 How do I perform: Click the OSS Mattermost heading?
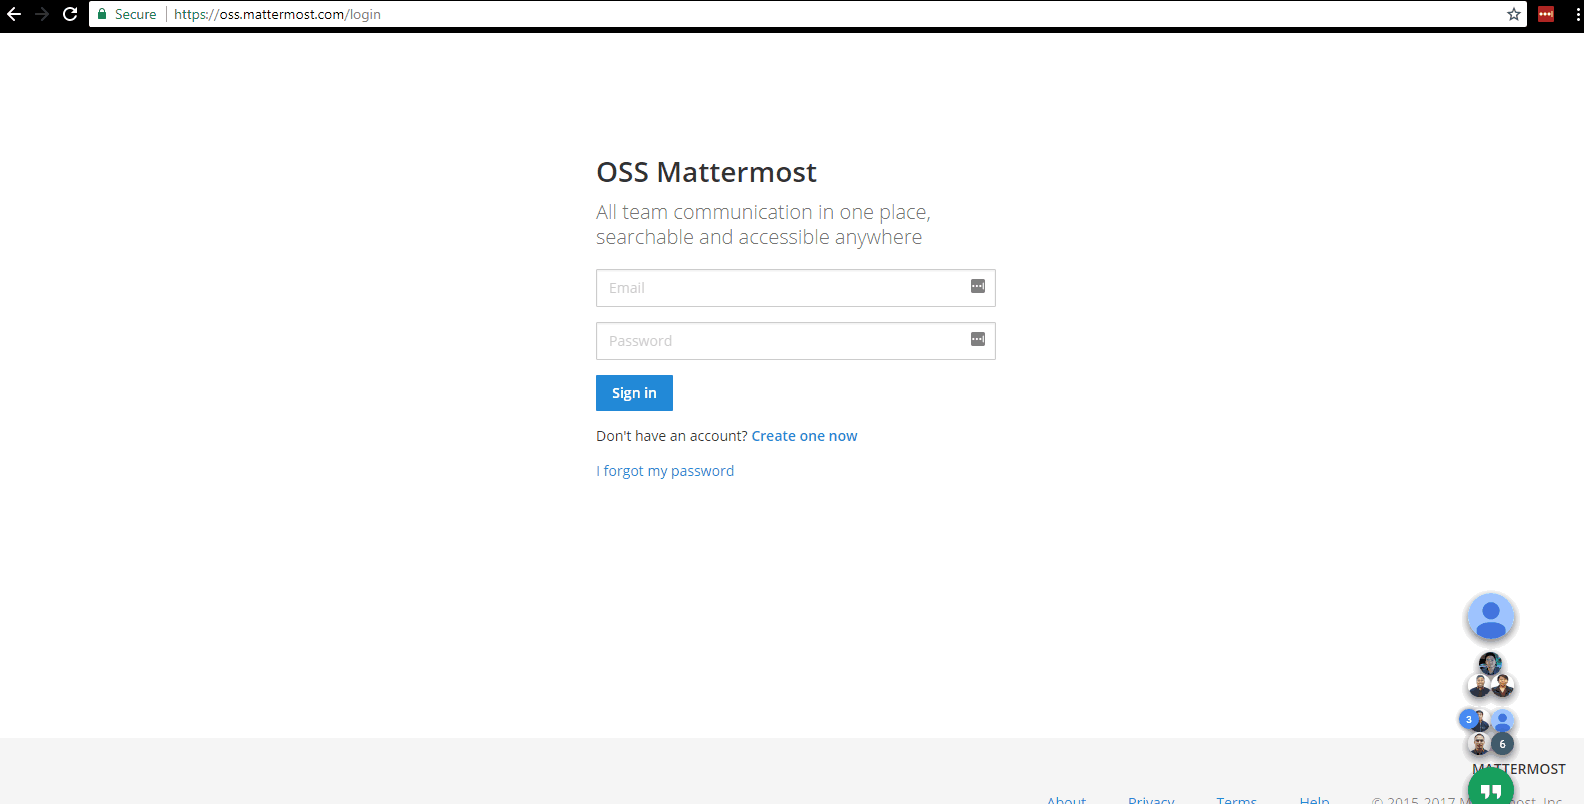[706, 172]
